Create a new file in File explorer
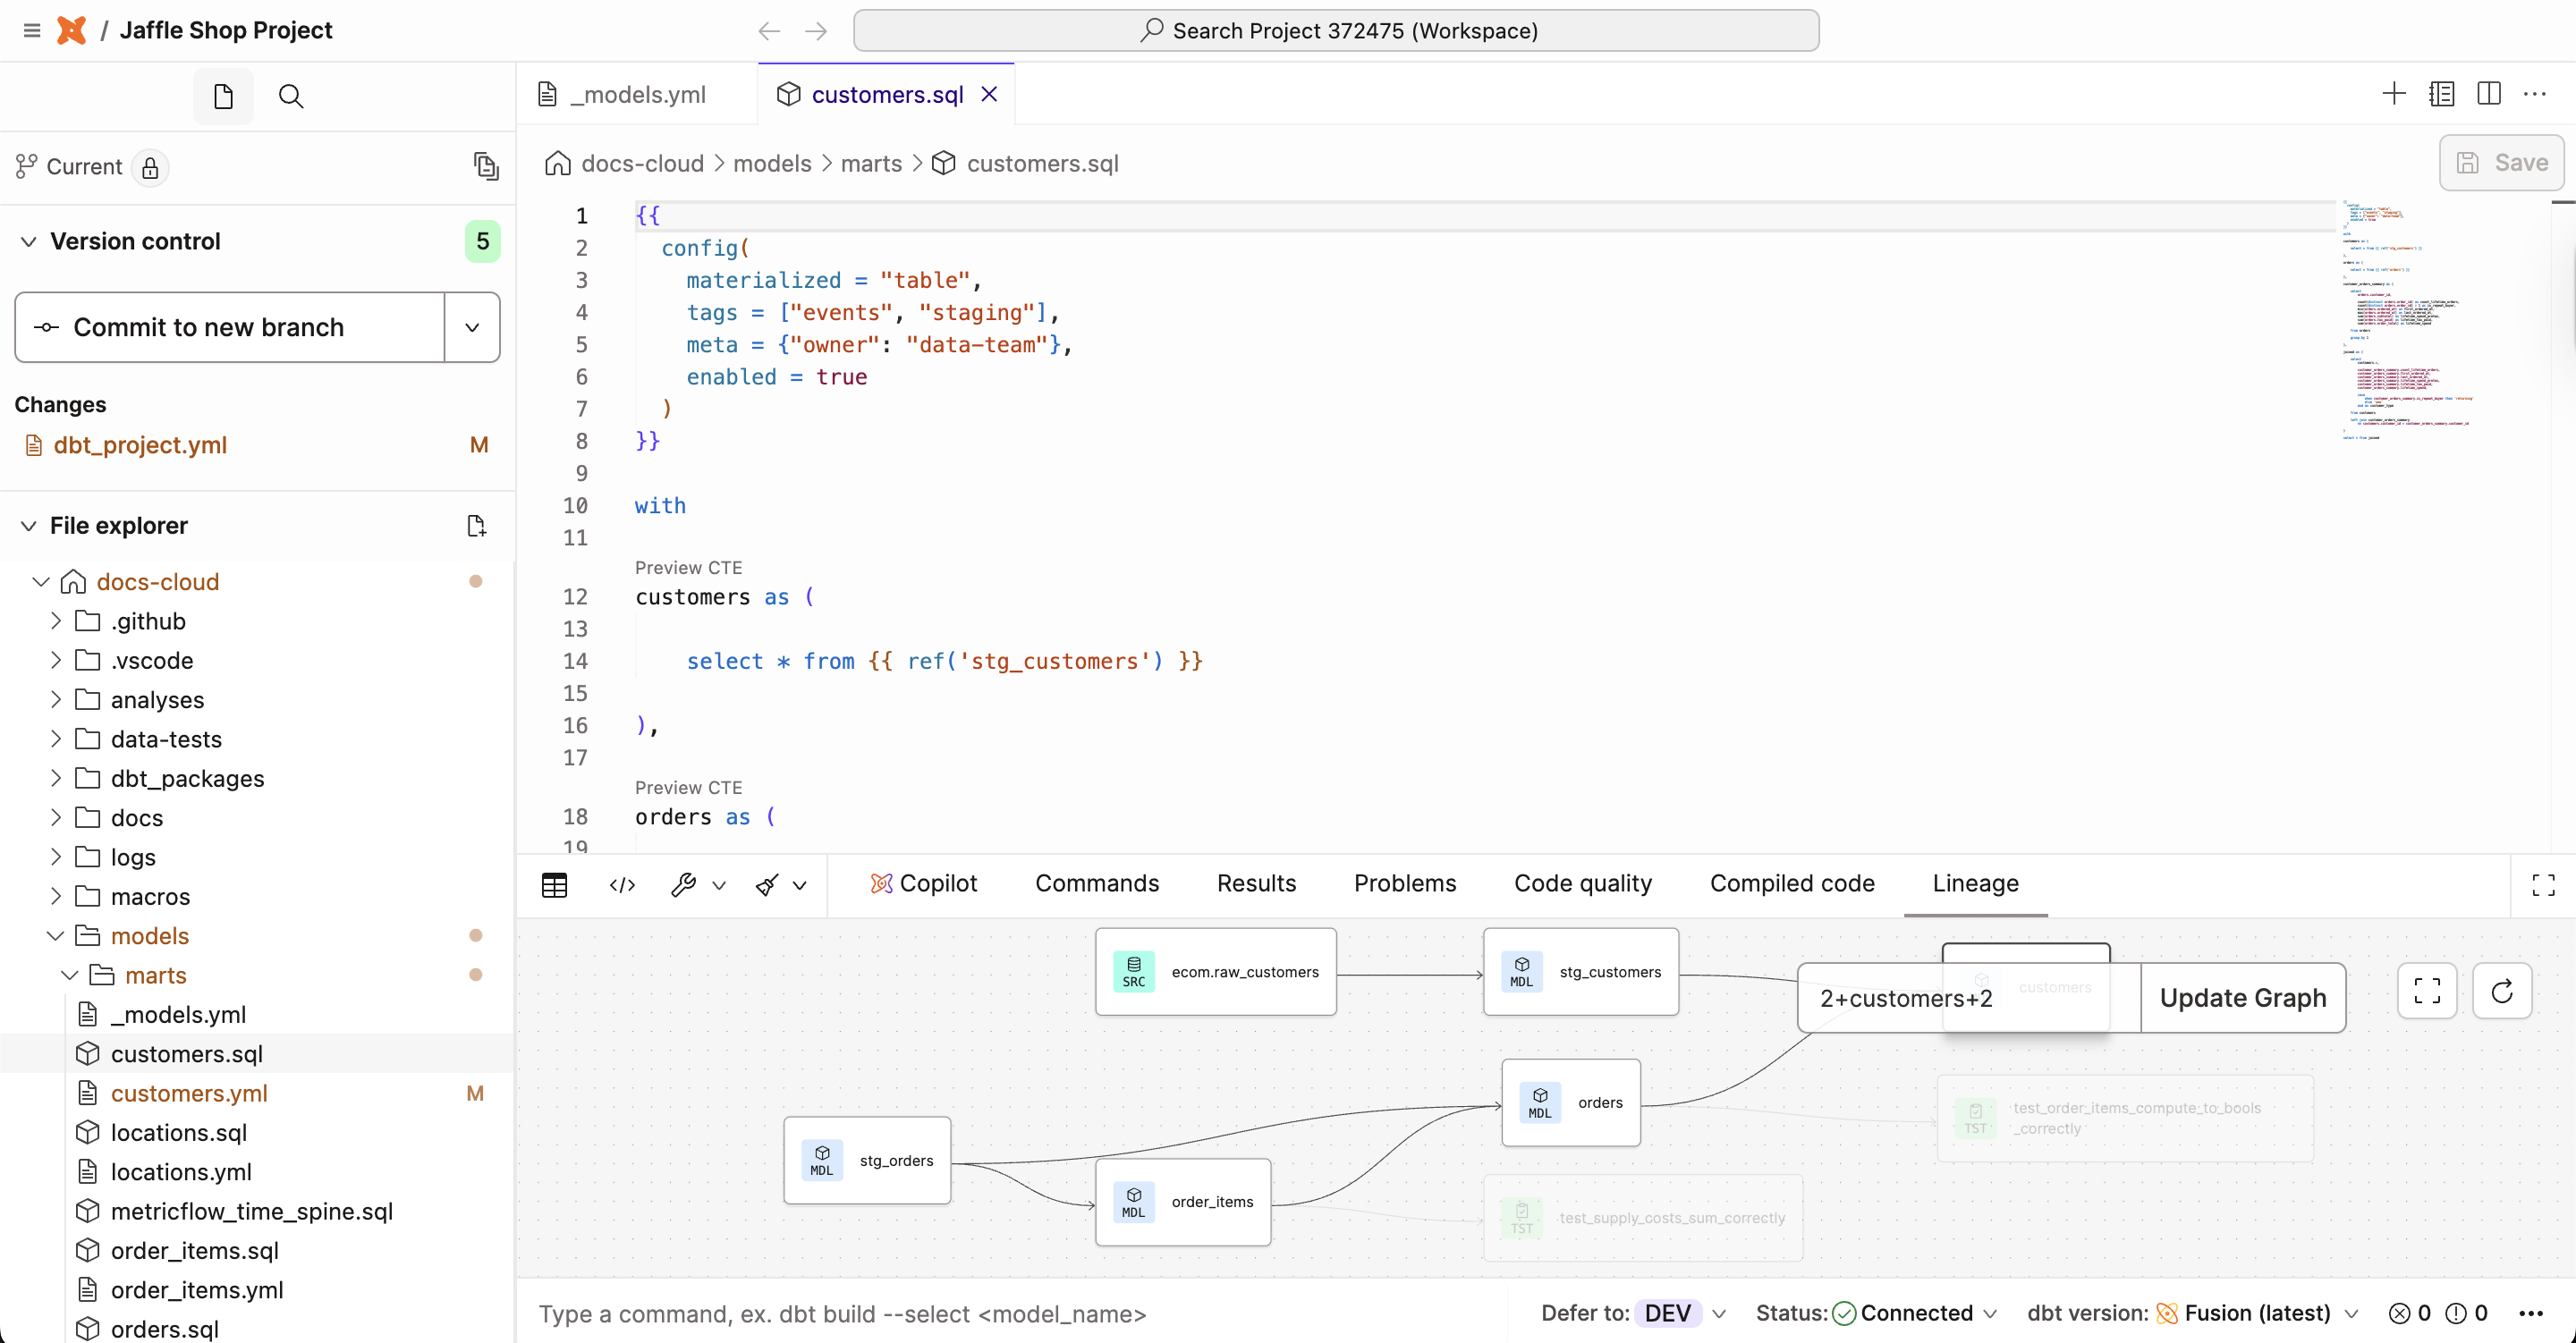Viewport: 2576px width, 1343px height. click(476, 524)
